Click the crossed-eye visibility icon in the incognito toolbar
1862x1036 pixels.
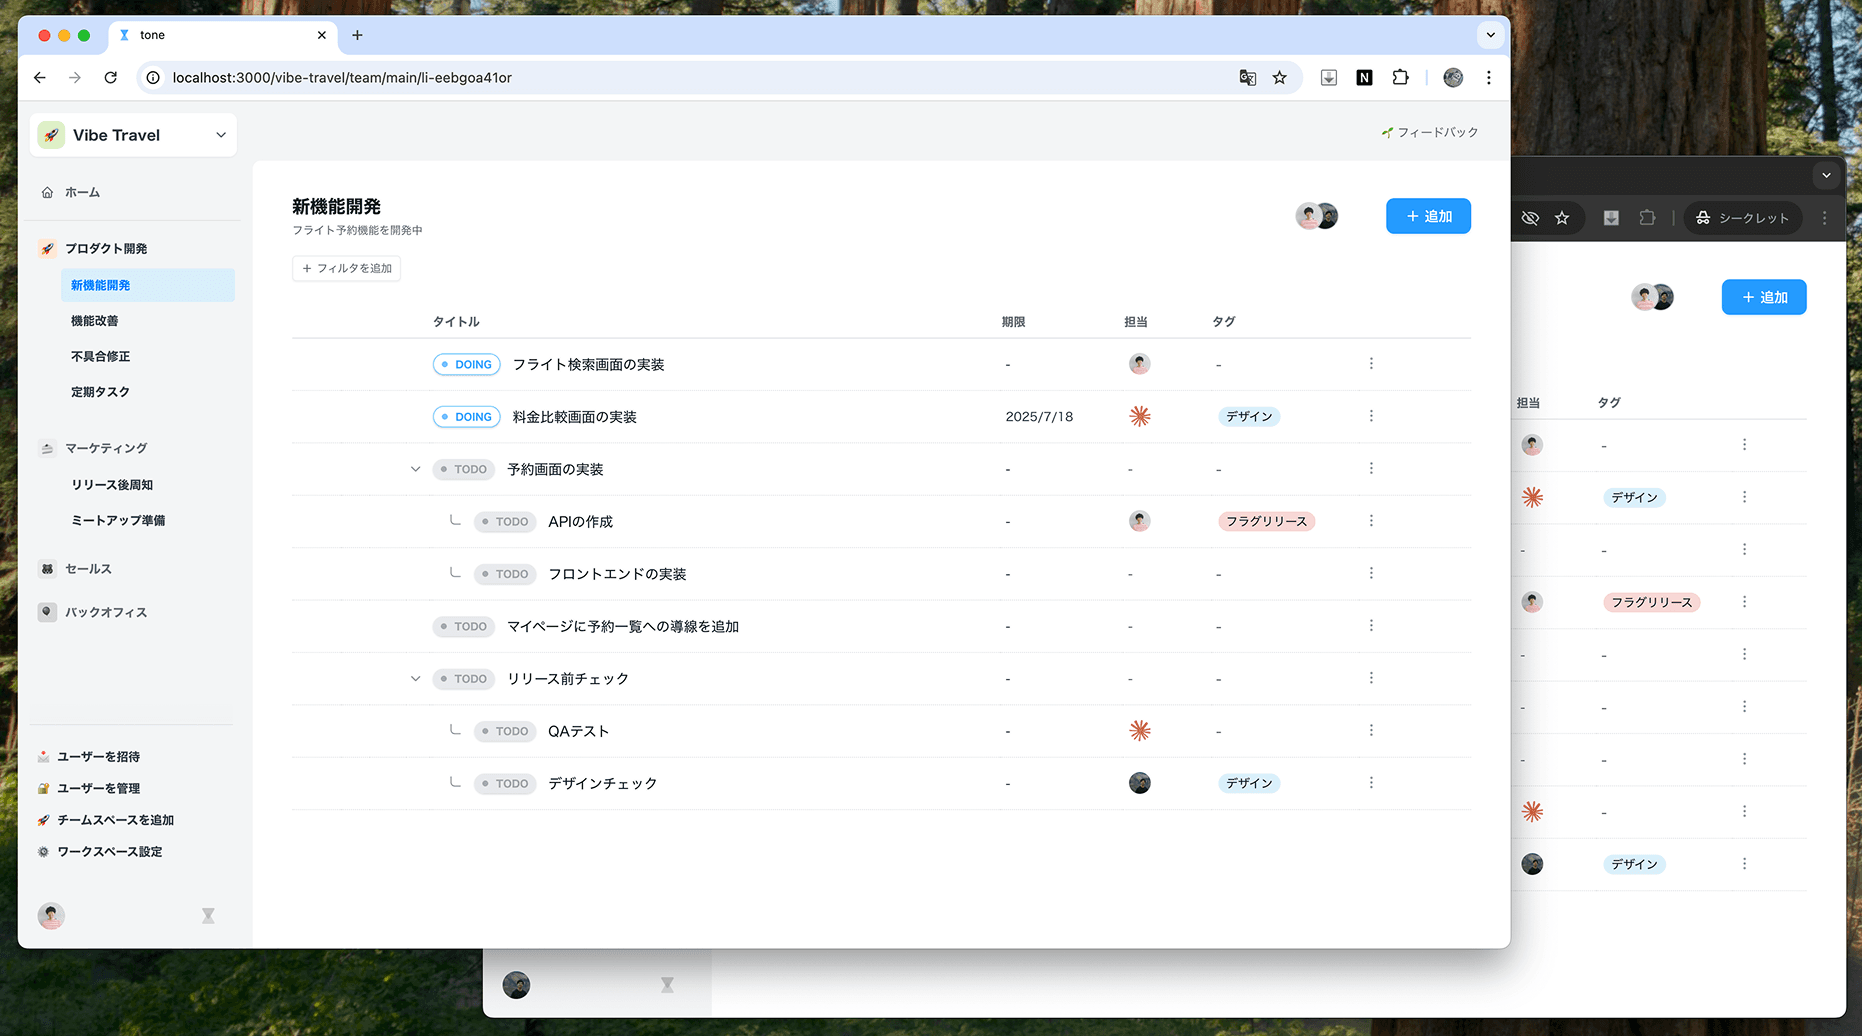pos(1529,217)
